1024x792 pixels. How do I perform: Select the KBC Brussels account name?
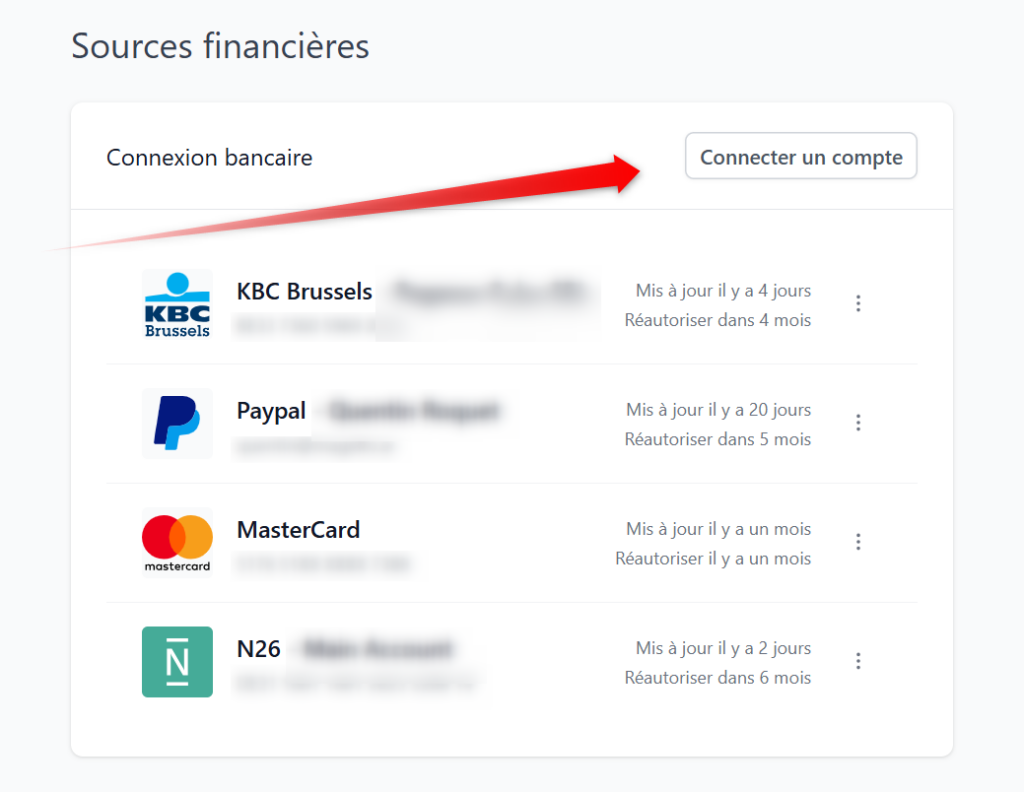click(304, 292)
